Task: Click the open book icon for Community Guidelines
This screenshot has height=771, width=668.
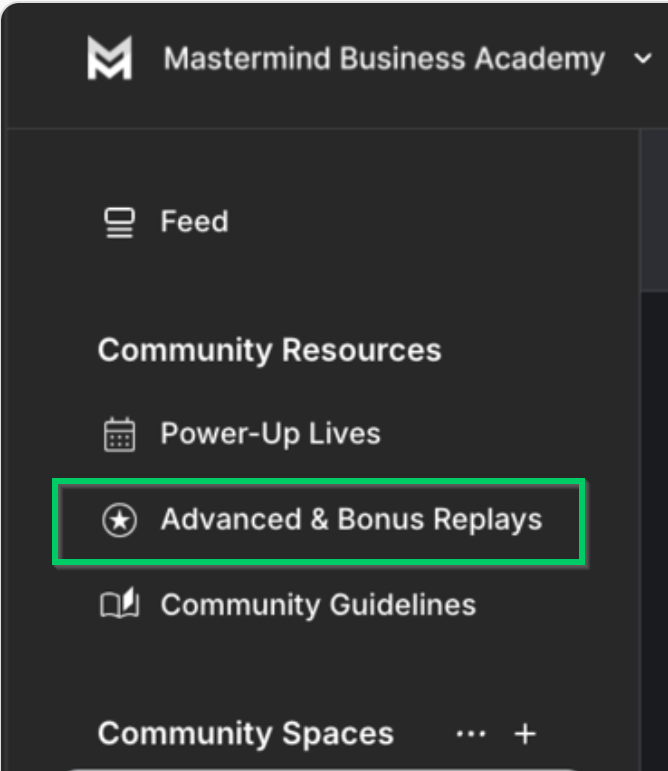Action: 119,603
